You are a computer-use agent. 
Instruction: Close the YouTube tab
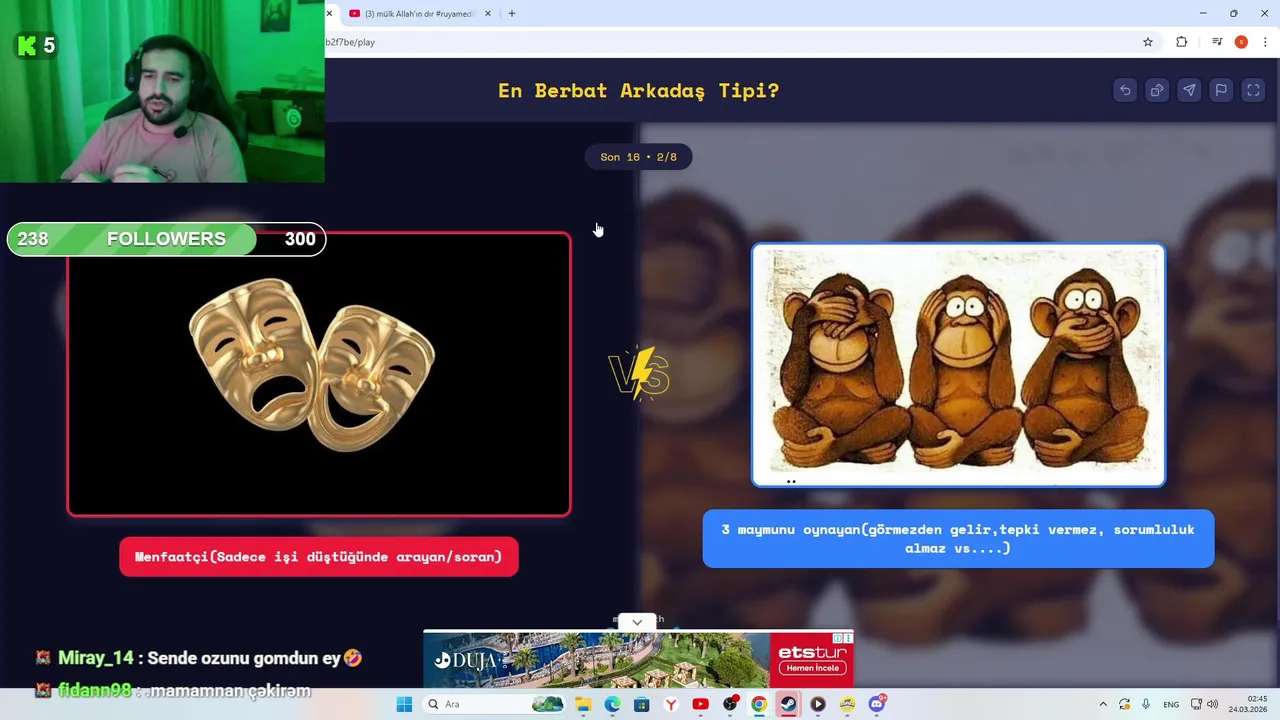pyautogui.click(x=488, y=14)
